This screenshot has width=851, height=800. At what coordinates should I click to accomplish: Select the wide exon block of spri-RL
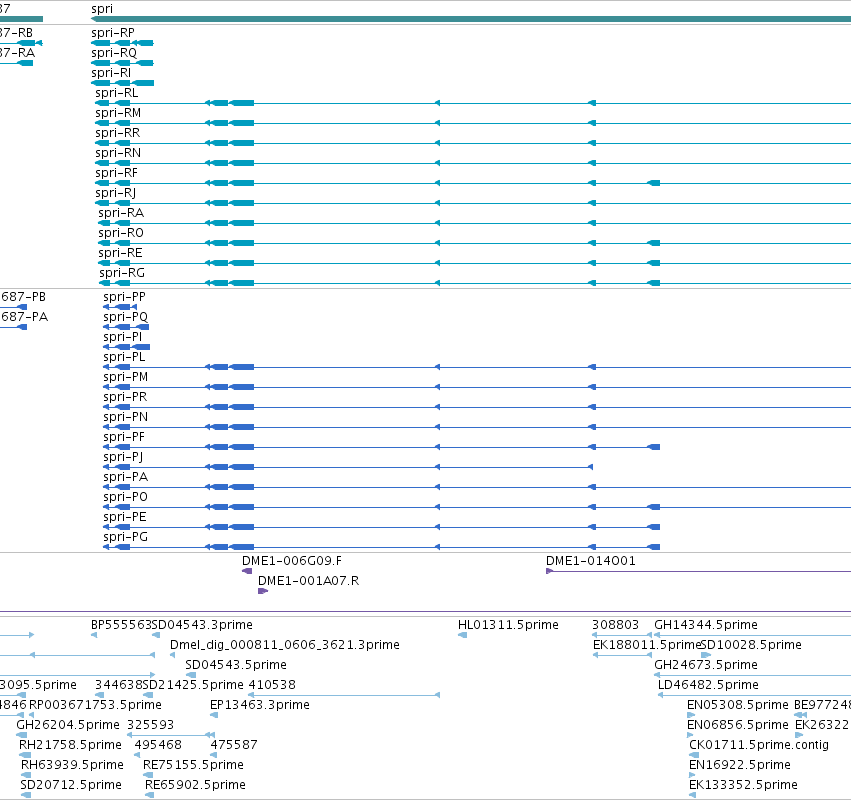(x=242, y=103)
